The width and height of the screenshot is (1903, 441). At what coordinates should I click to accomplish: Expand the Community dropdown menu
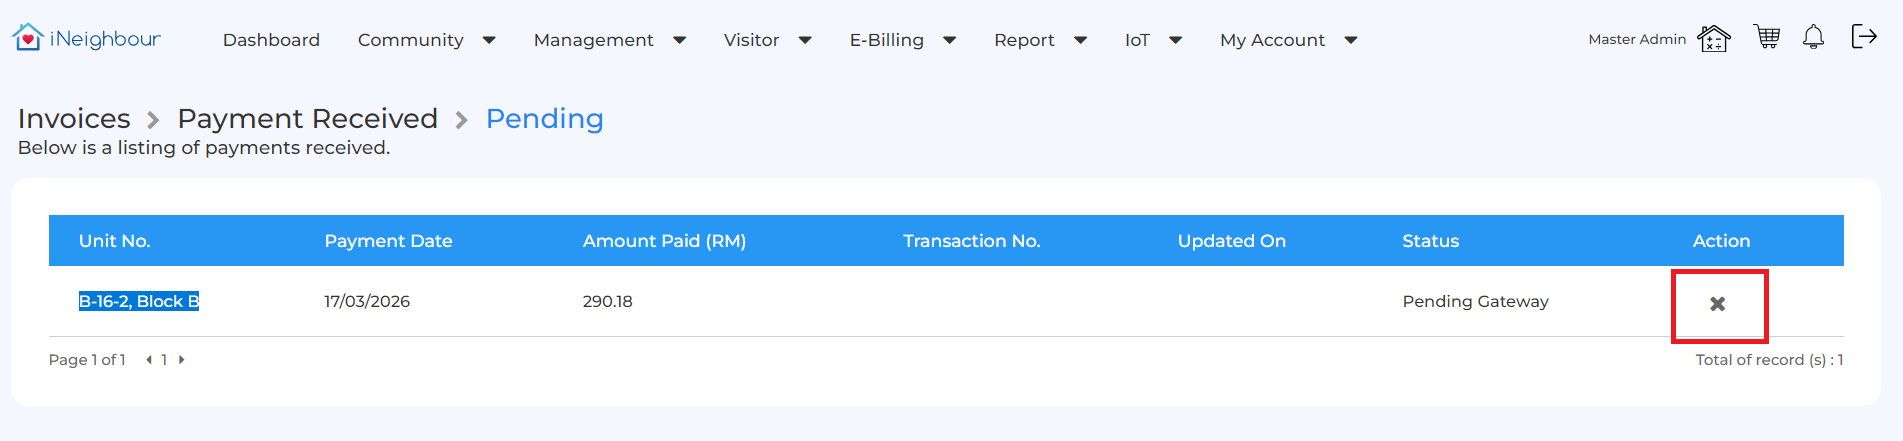426,40
